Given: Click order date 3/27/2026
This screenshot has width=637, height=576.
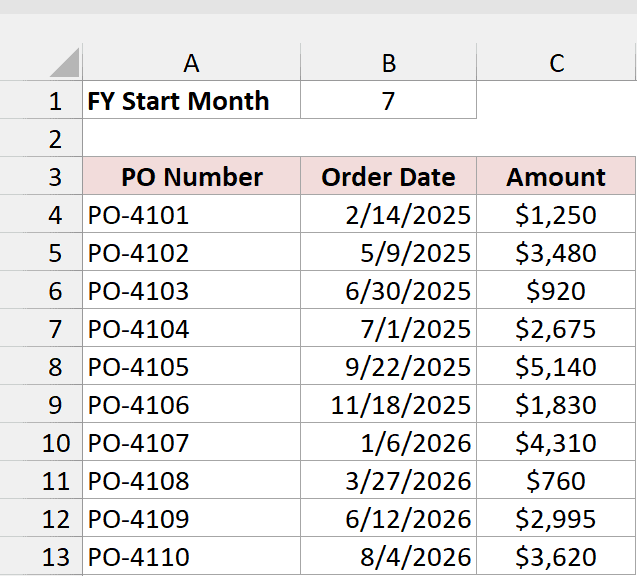Looking at the screenshot, I should [388, 480].
